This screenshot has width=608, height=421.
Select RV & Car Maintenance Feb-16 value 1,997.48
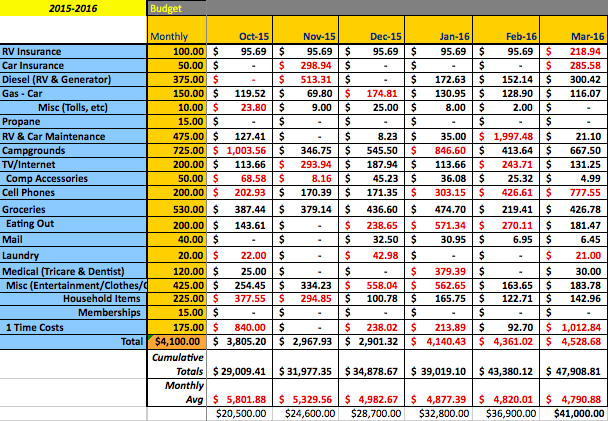click(506, 136)
